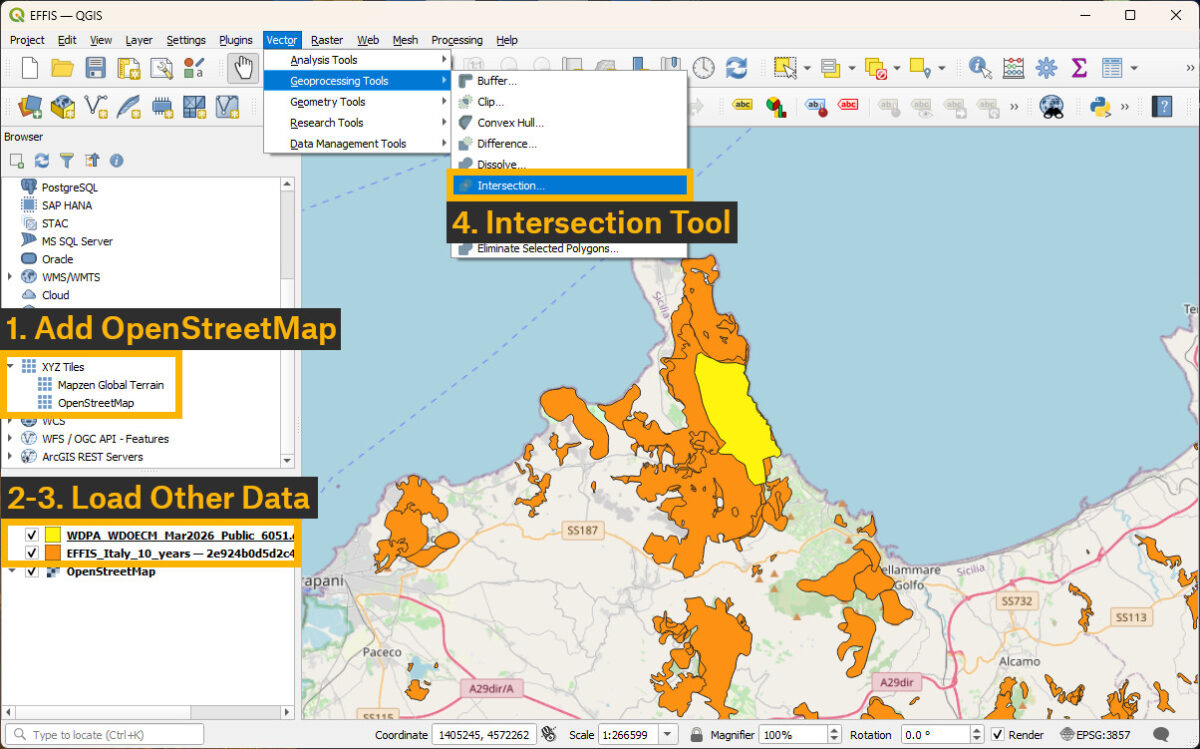The width and height of the screenshot is (1200, 749).
Task: Click the New GeoPackage Layer icon
Action: point(63,105)
